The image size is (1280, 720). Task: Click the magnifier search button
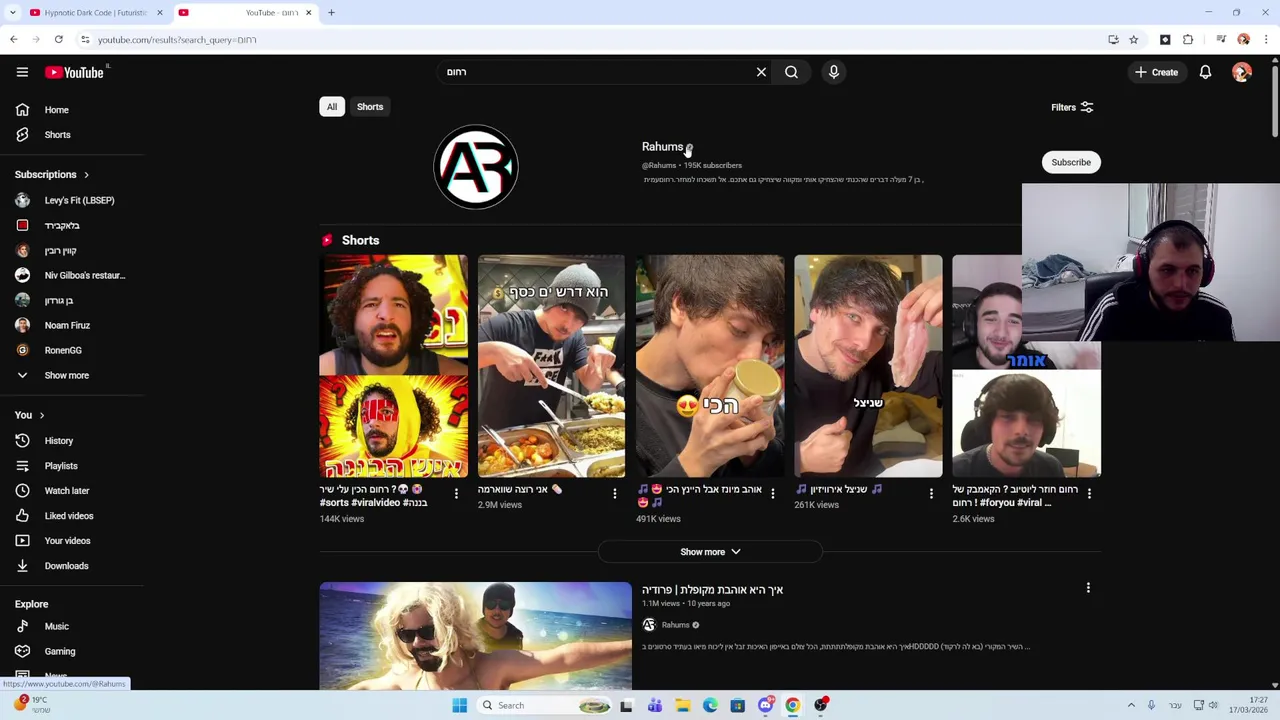(791, 72)
